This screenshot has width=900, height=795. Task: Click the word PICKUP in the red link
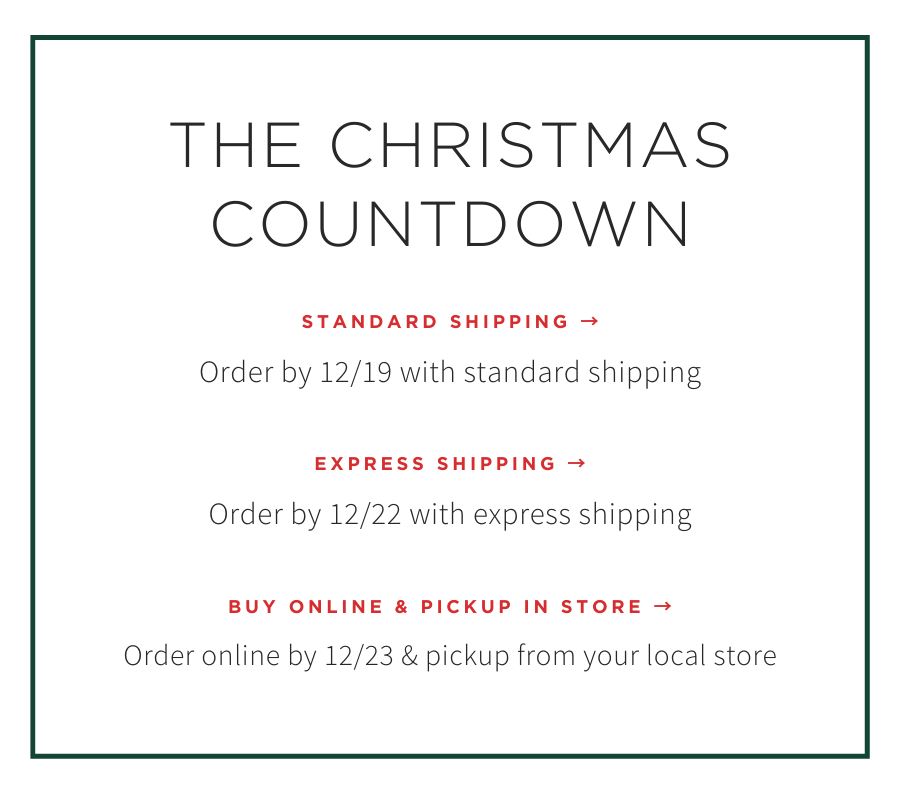click(466, 606)
